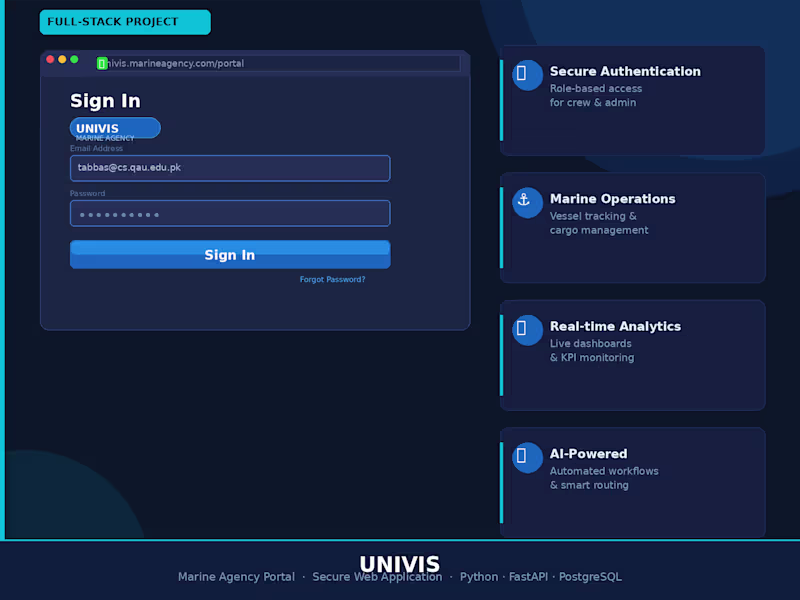Click the anchor icon for Marine Operations
Screen dimensions: 800x600
[x=527, y=203]
